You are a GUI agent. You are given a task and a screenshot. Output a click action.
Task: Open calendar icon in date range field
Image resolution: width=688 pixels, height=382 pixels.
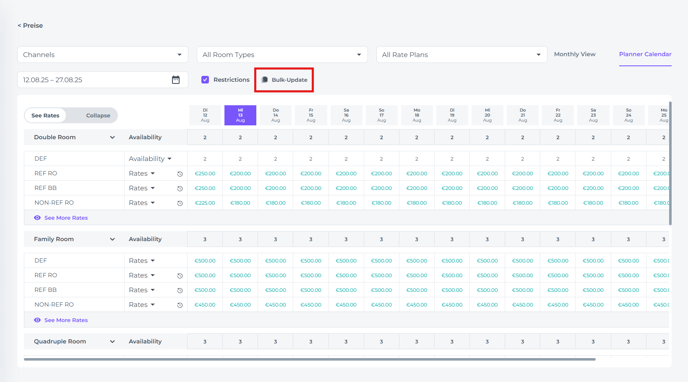pos(176,80)
